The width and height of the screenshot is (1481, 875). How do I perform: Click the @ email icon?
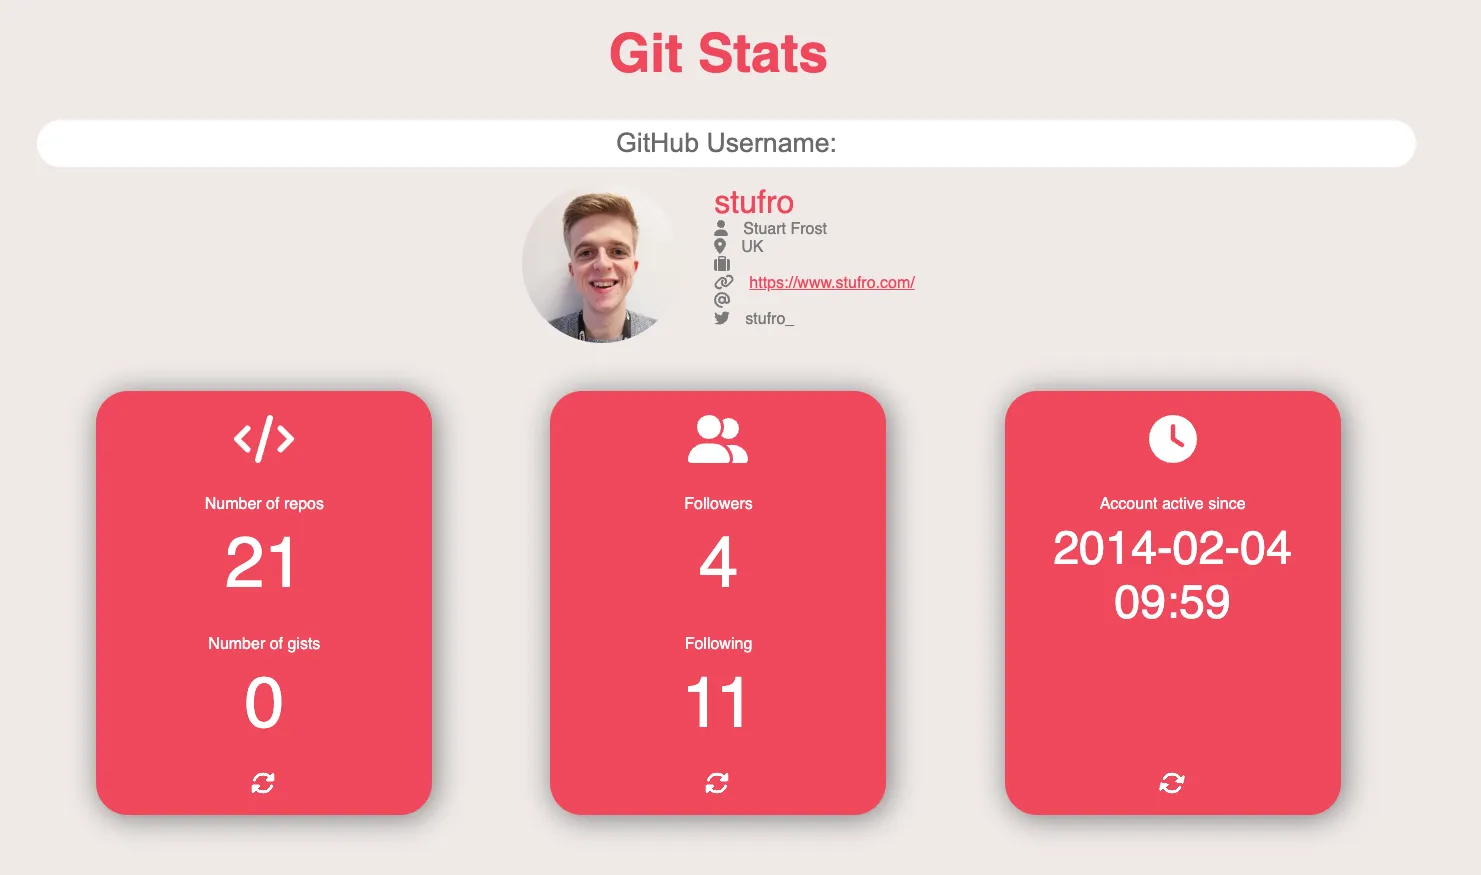point(722,300)
